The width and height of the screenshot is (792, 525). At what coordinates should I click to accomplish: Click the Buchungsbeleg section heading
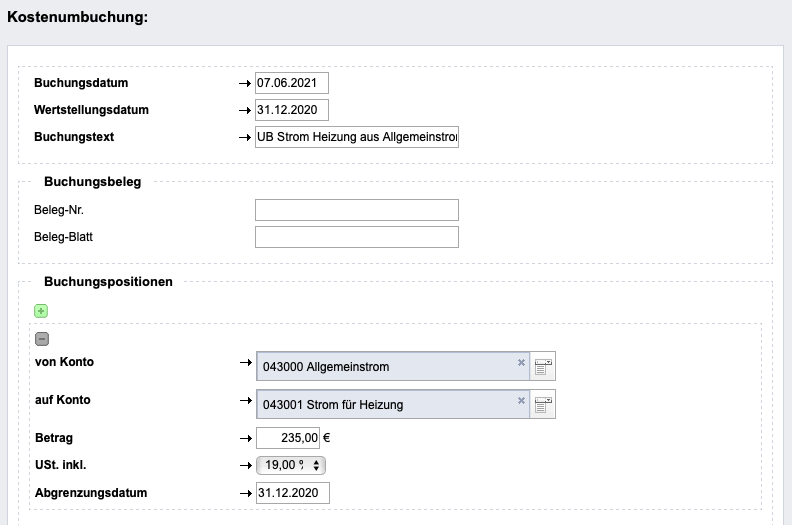[x=92, y=181]
